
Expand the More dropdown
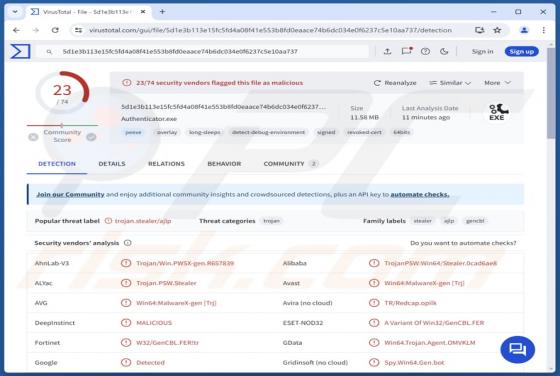point(498,83)
